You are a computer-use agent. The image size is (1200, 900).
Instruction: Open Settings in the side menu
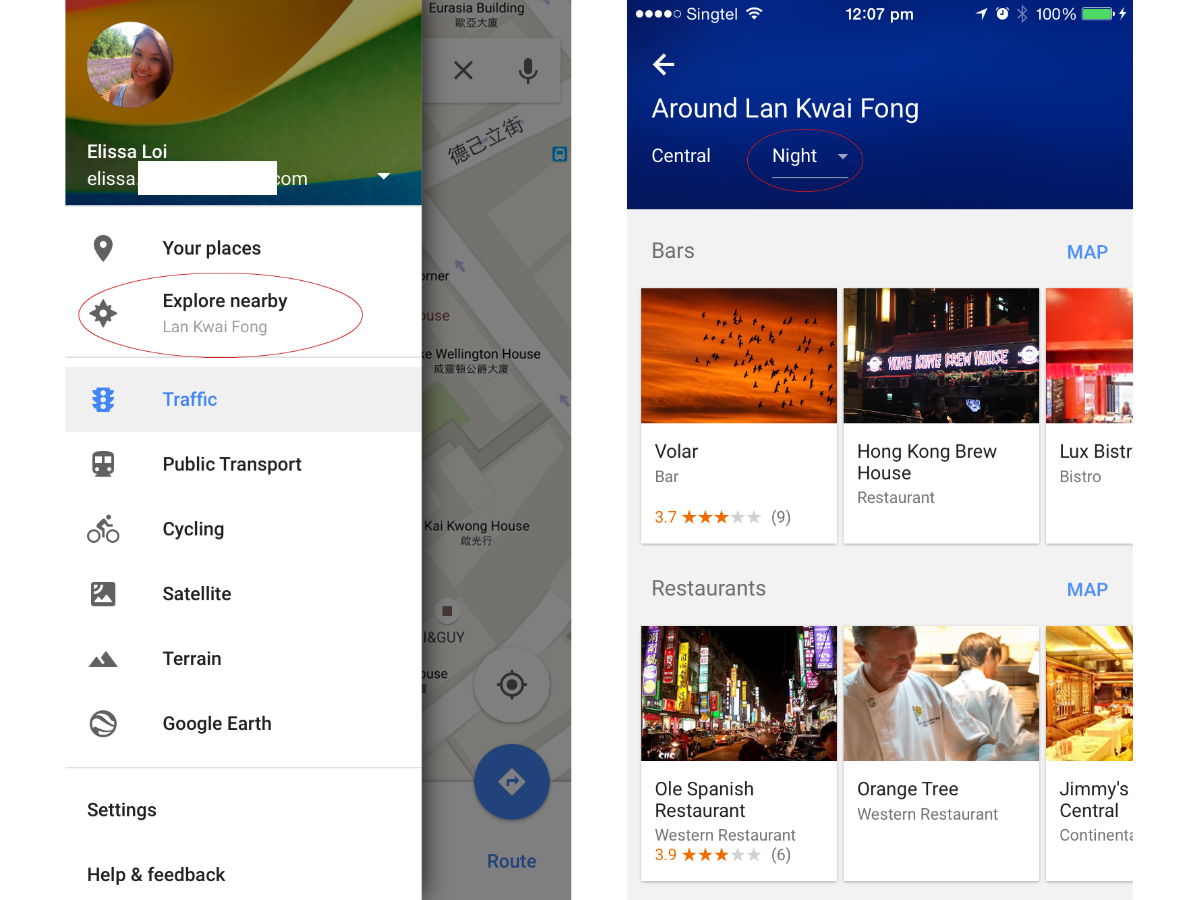(122, 810)
